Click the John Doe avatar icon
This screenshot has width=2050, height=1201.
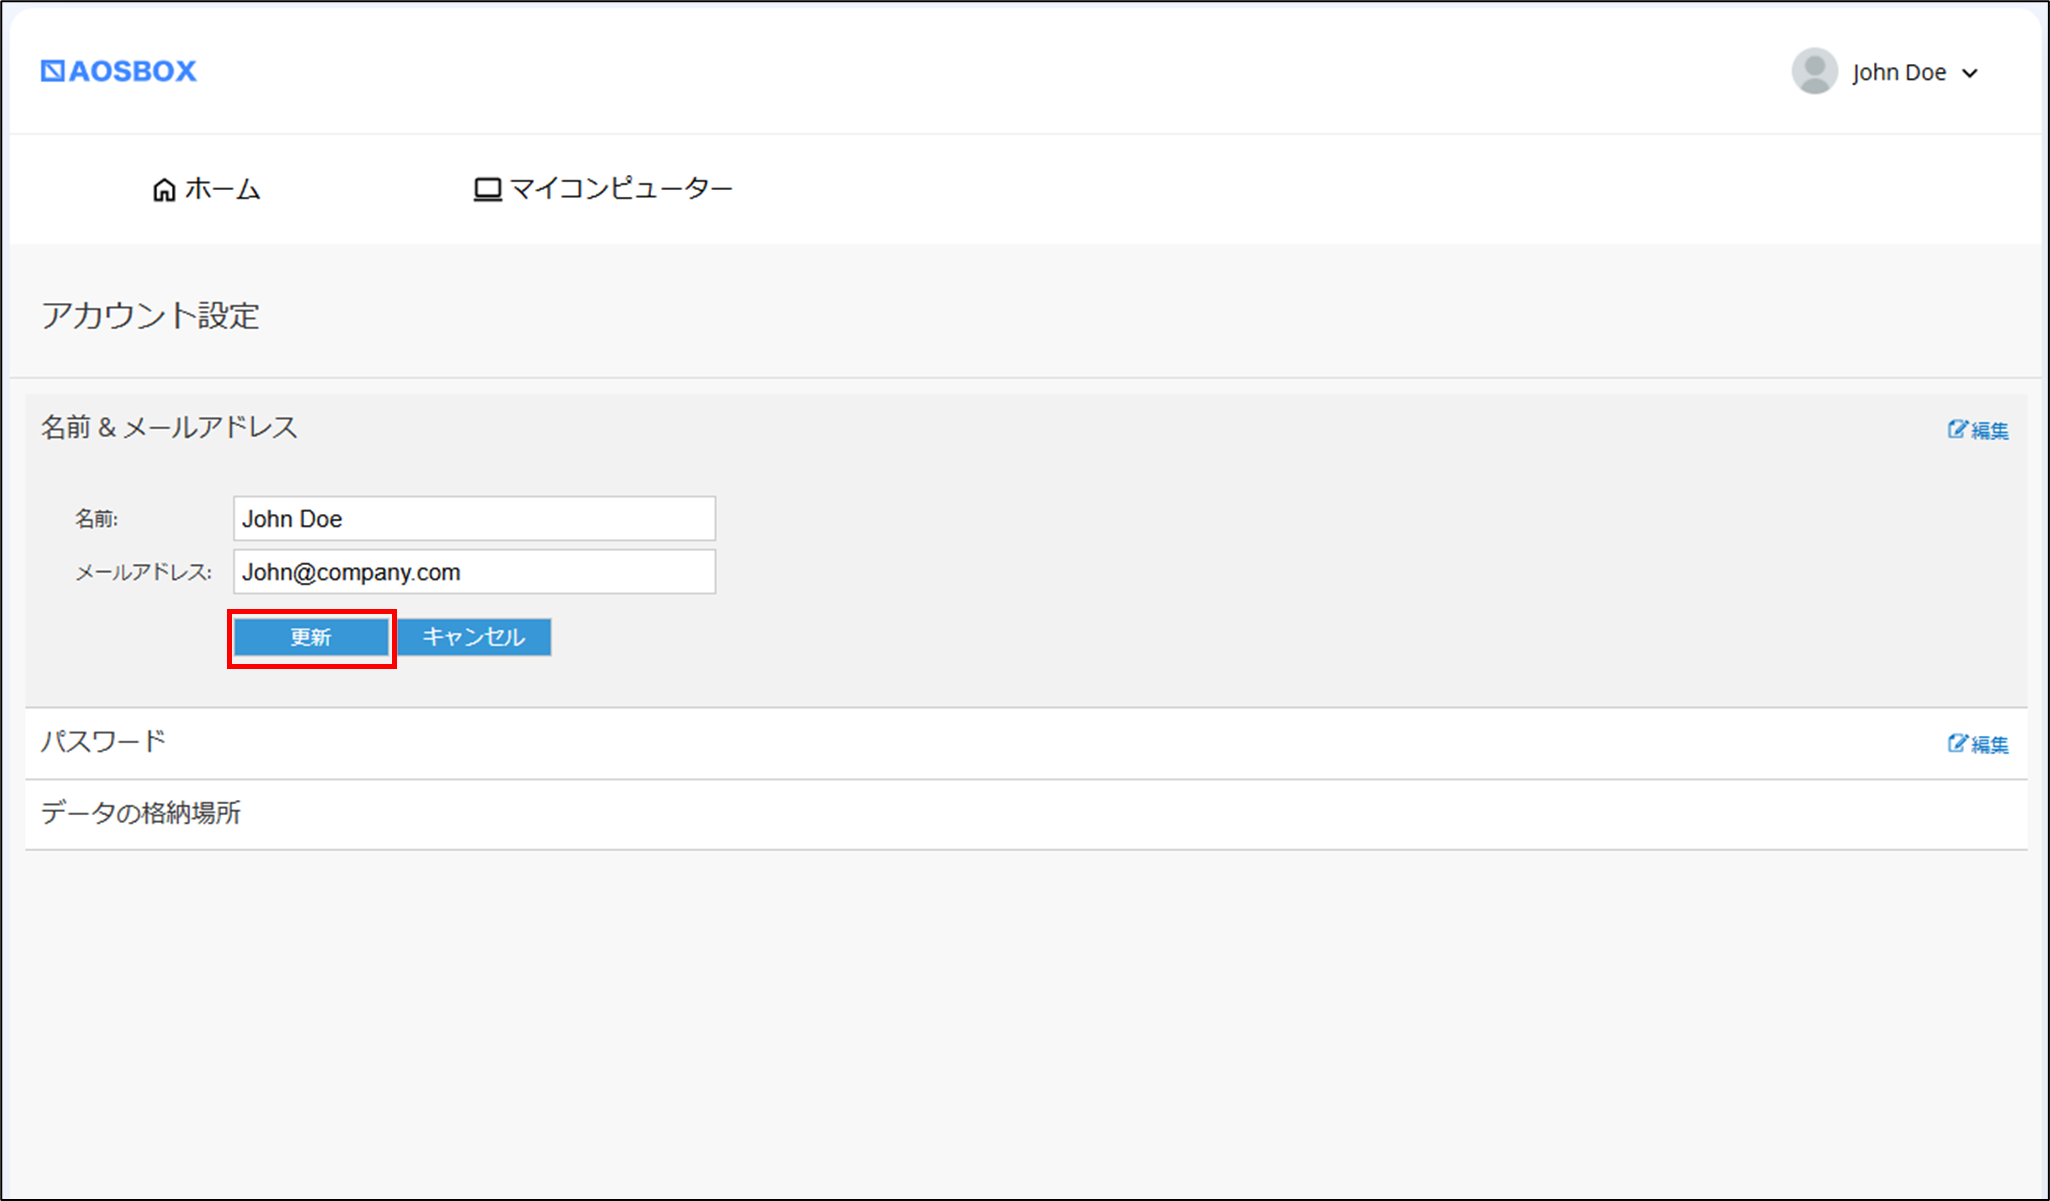tap(1814, 71)
